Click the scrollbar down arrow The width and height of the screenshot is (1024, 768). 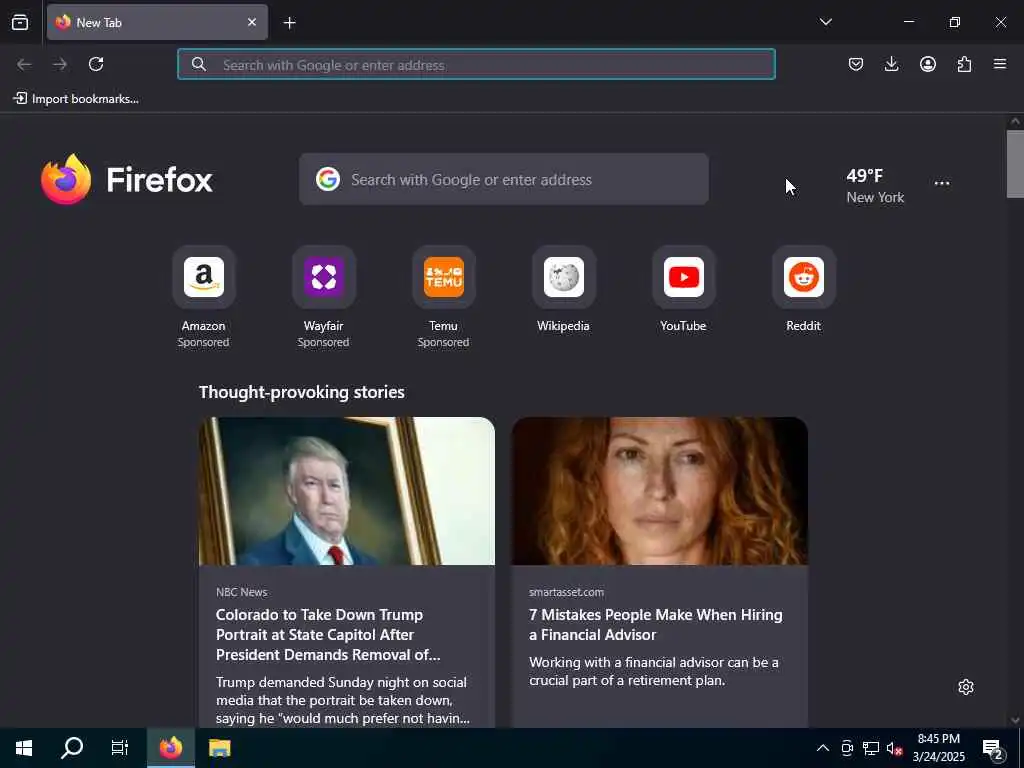pos(1015,720)
